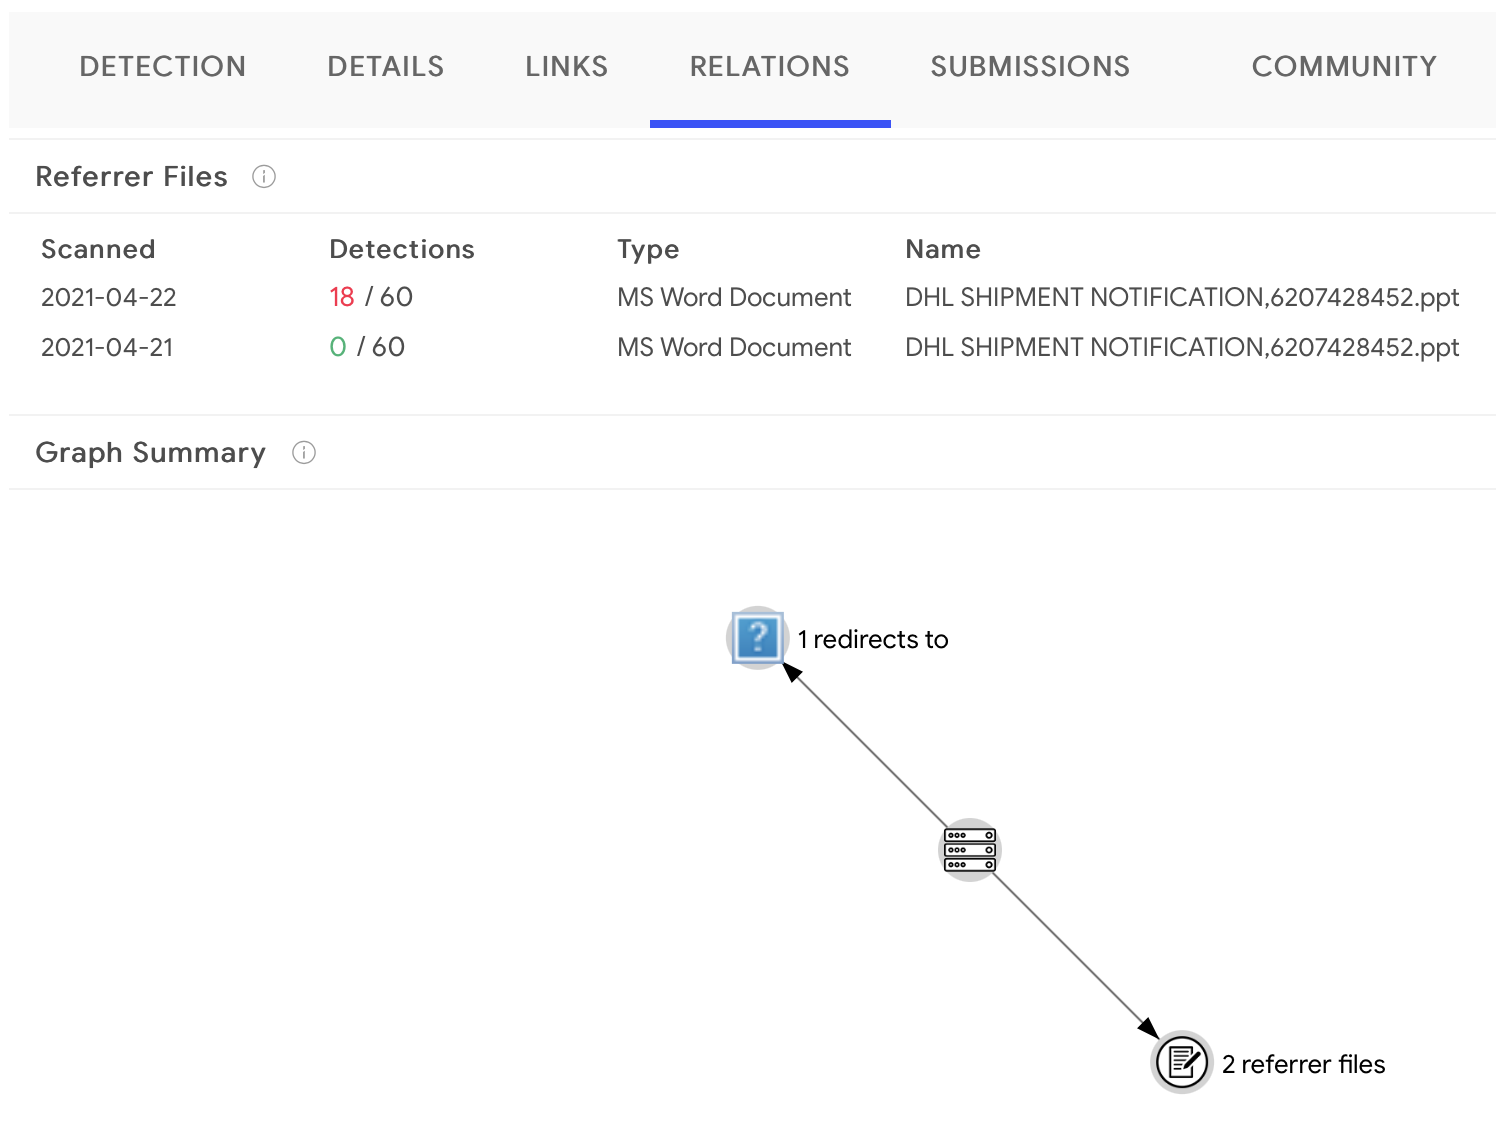Viewport: 1496px width, 1130px height.
Task: Select the referrer files document node icon
Action: [1181, 1062]
